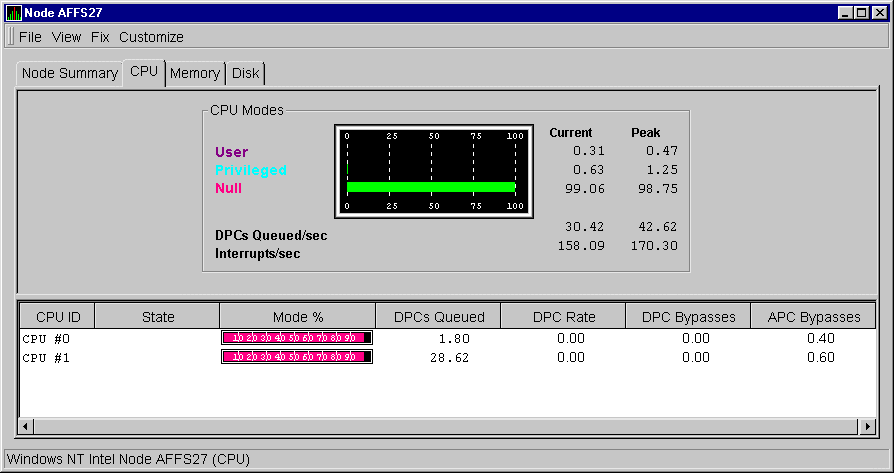Switch to the Memory tab

tap(194, 73)
